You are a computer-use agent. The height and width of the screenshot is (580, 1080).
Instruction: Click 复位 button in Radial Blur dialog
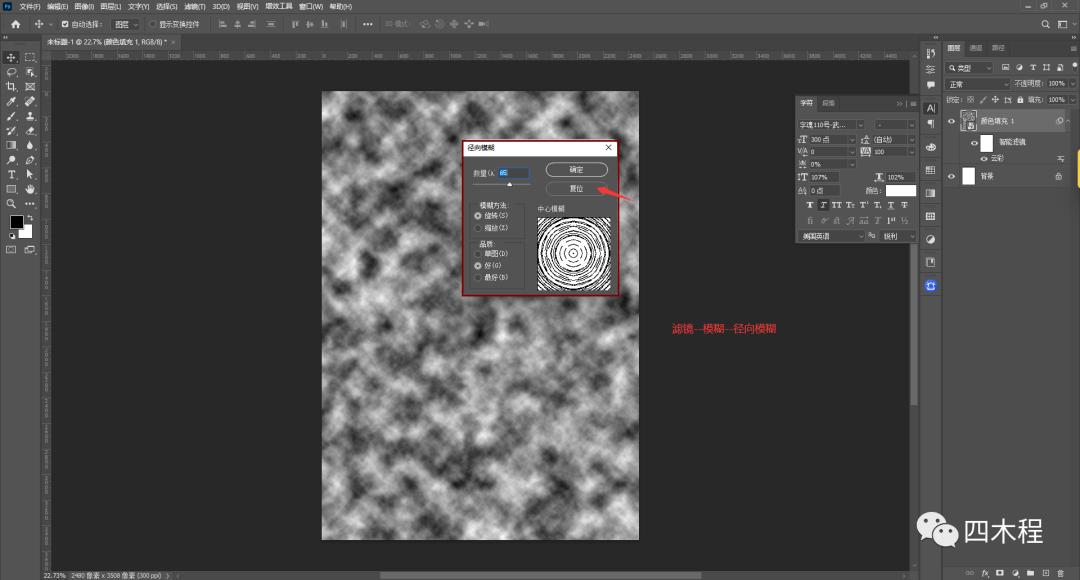[x=577, y=188]
